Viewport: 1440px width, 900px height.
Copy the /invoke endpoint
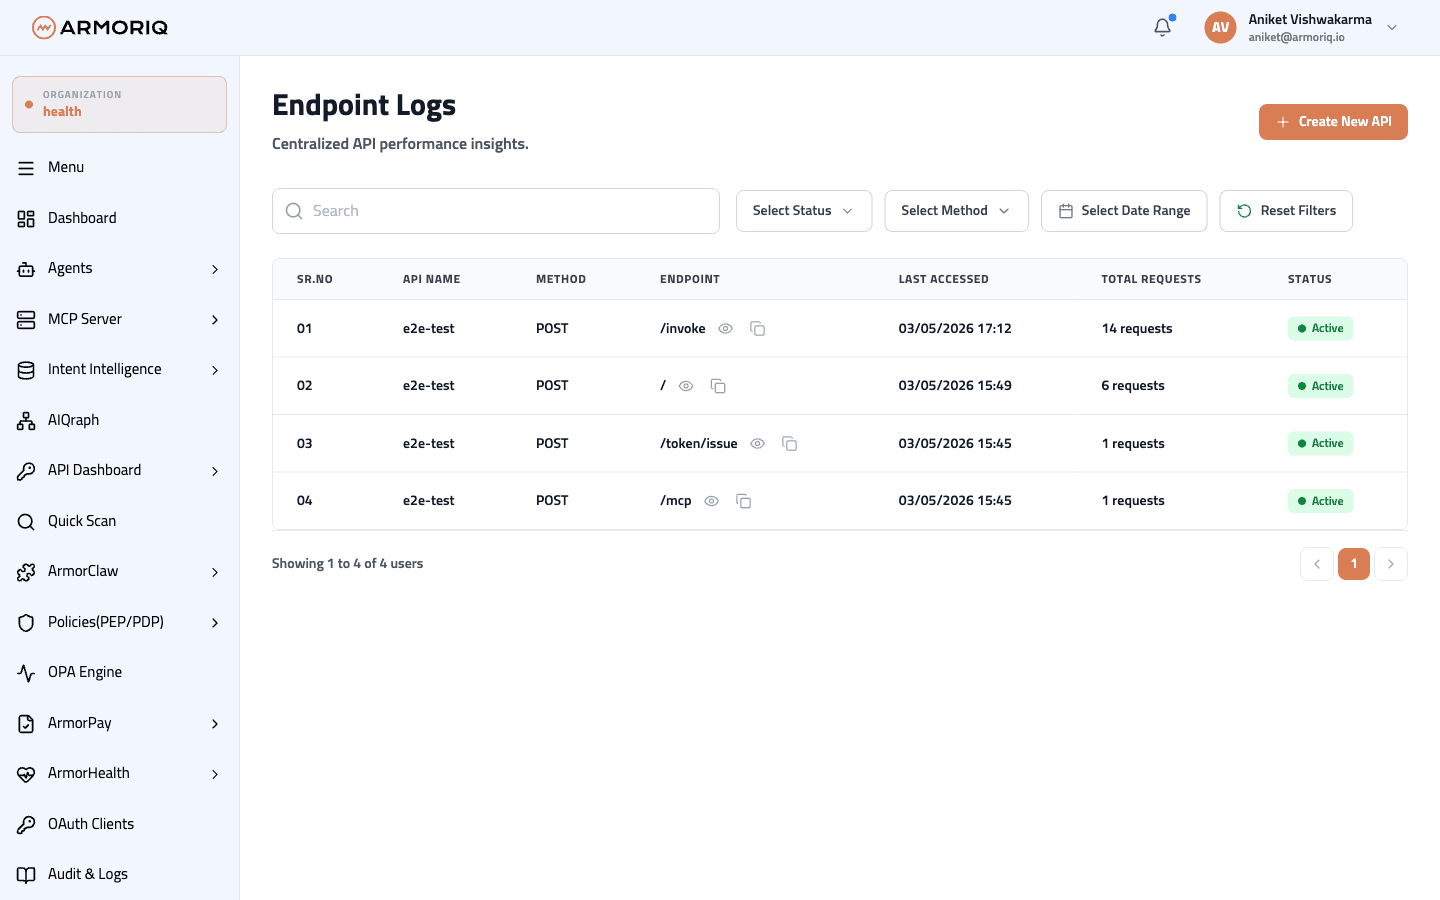(x=758, y=329)
